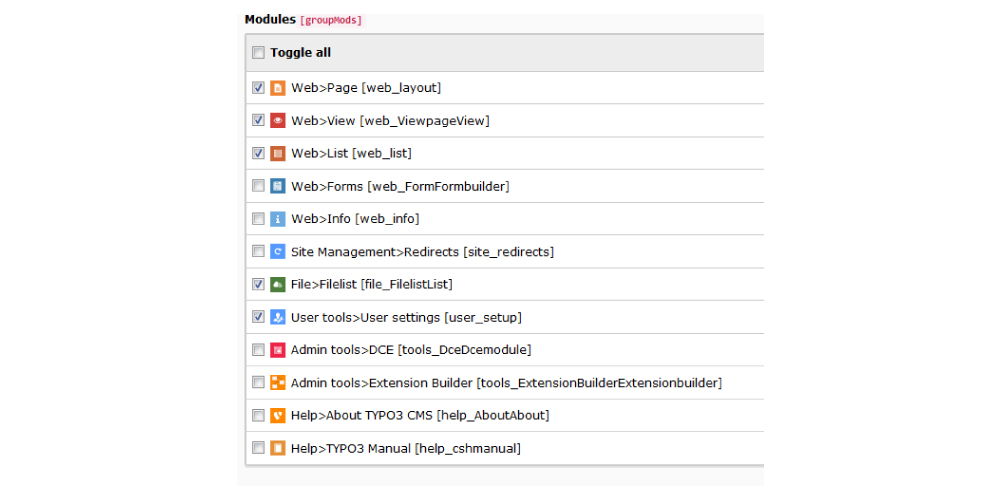Uncheck the Web>List checkbox
The height and width of the screenshot is (500, 1001).
[x=258, y=153]
